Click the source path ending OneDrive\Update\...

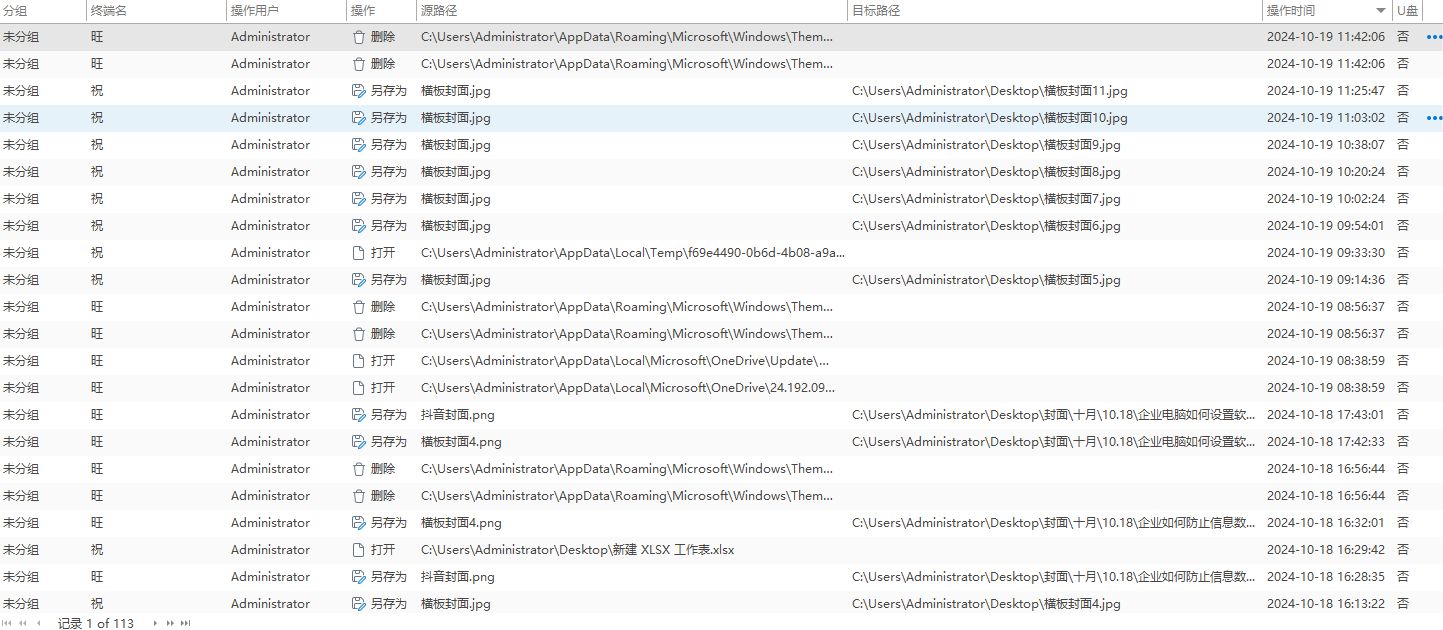(x=625, y=361)
